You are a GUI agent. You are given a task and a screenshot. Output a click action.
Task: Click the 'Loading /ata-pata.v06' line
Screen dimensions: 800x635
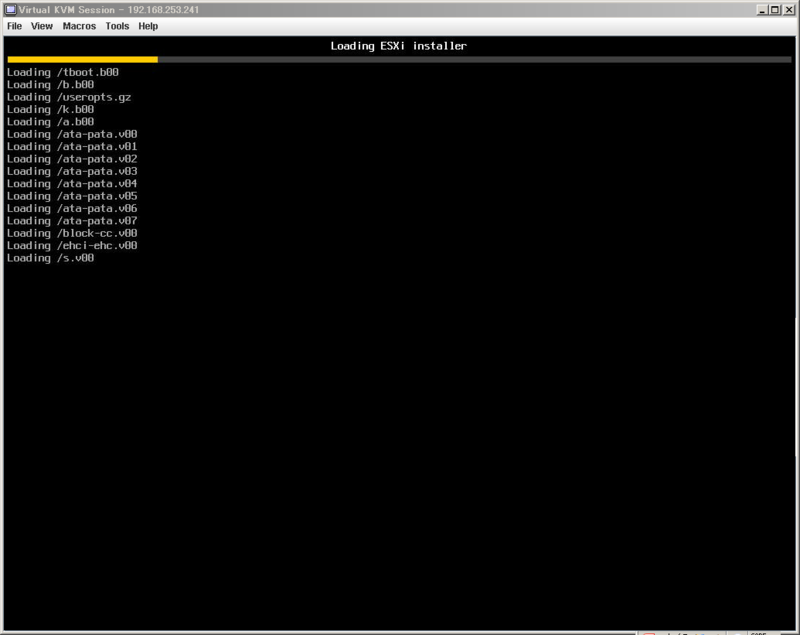click(72, 208)
